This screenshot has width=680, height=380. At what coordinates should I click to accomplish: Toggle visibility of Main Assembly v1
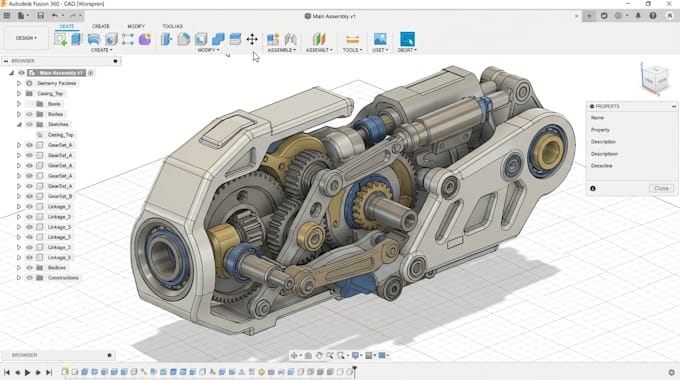click(x=21, y=73)
